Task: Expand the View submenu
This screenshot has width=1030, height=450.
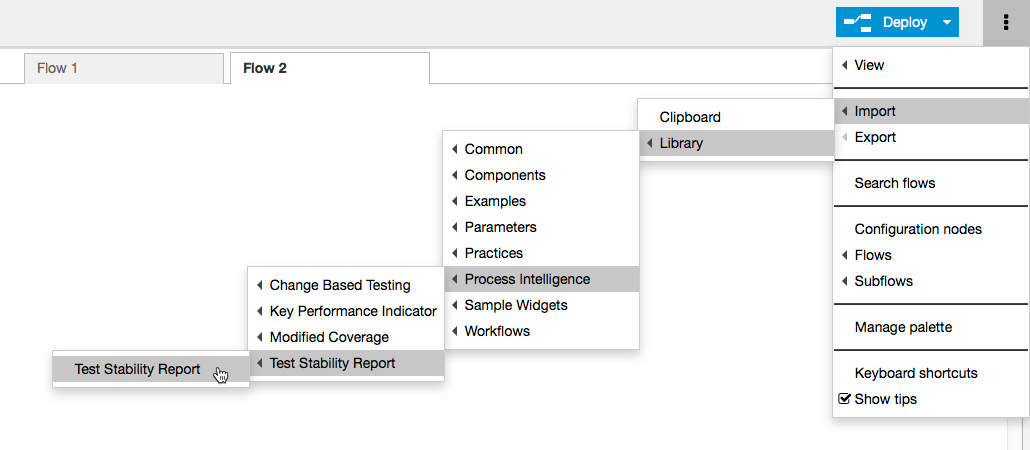Action: 931,65
